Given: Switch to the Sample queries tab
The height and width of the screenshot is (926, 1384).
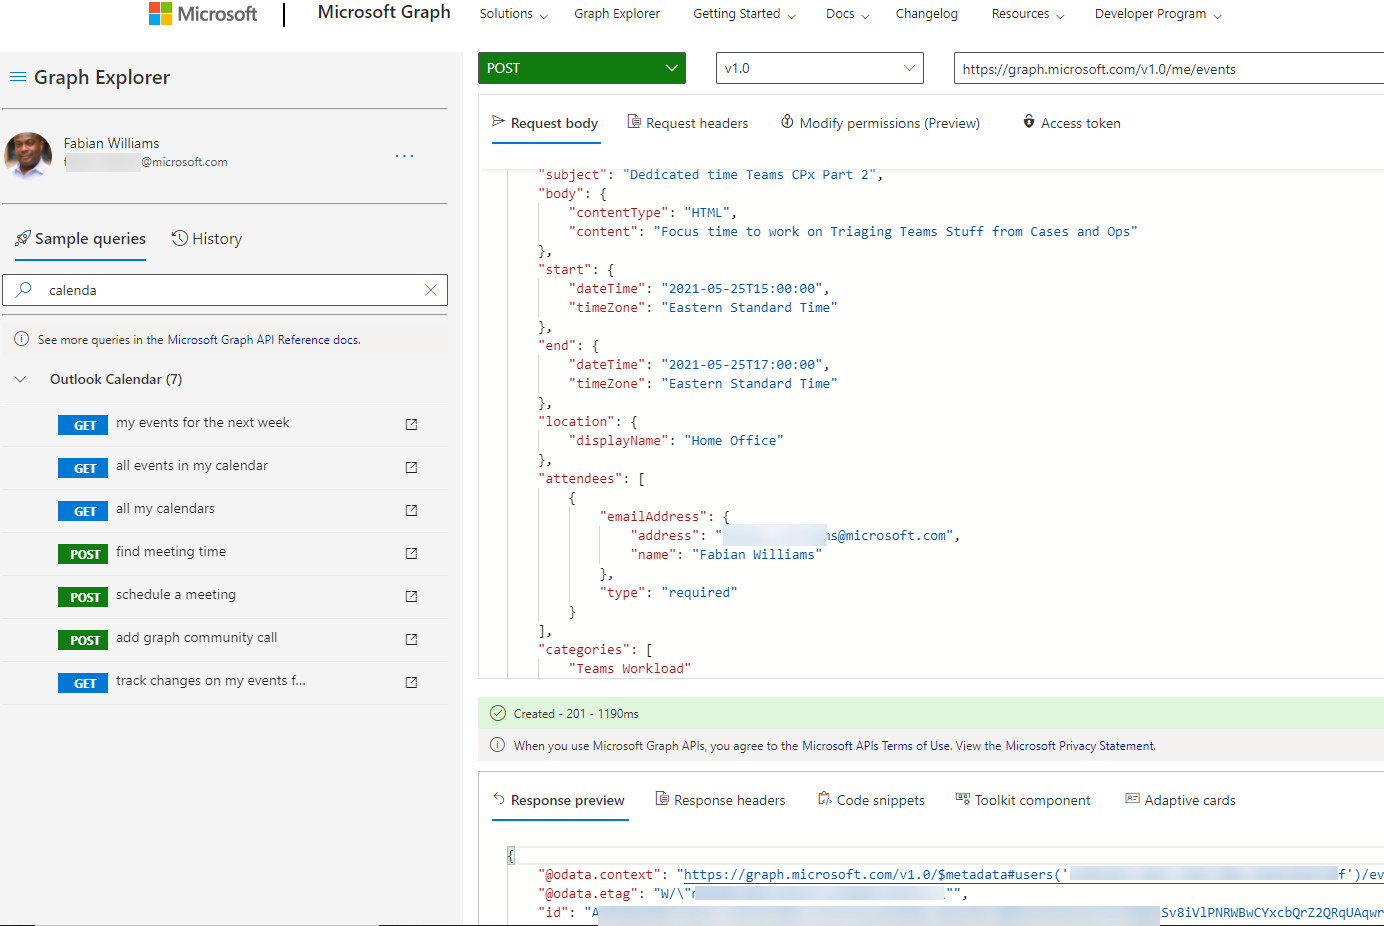Looking at the screenshot, I should [x=80, y=239].
